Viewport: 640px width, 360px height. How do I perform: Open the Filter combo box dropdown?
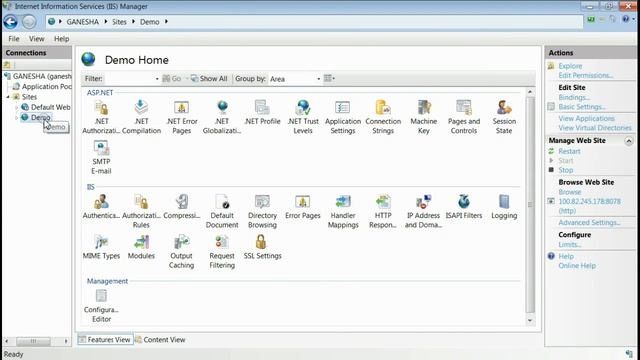pyautogui.click(x=157, y=79)
